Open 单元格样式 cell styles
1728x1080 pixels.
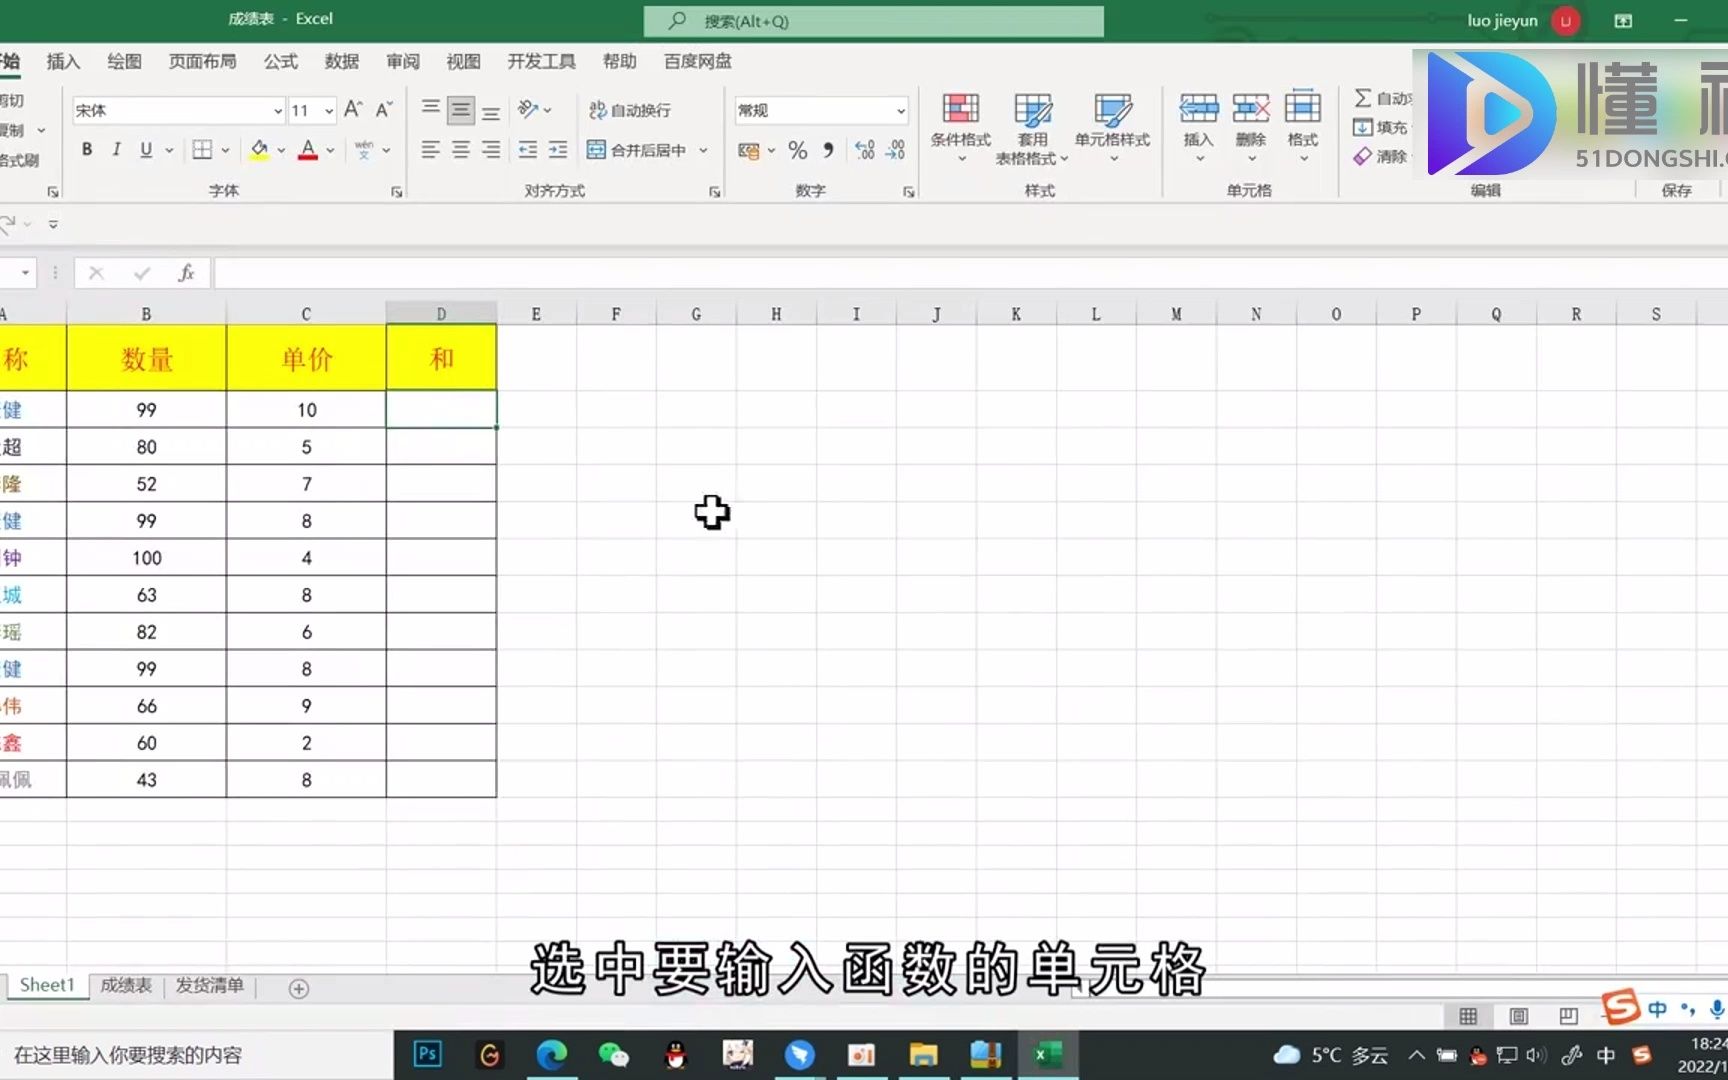pos(1112,128)
